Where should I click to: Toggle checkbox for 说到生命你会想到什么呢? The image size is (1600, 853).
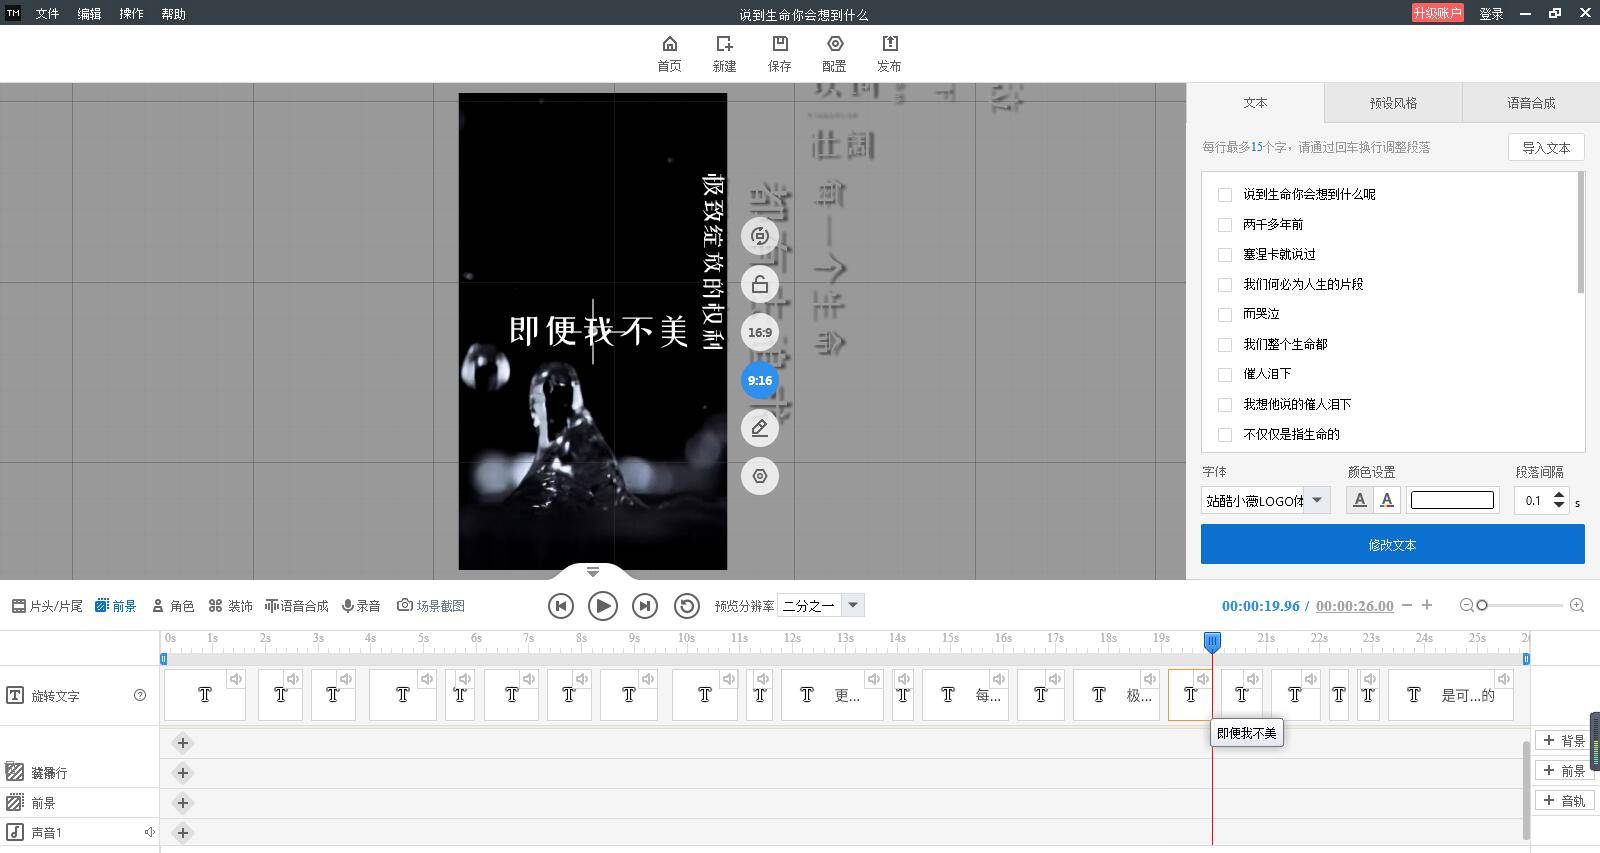coord(1225,194)
